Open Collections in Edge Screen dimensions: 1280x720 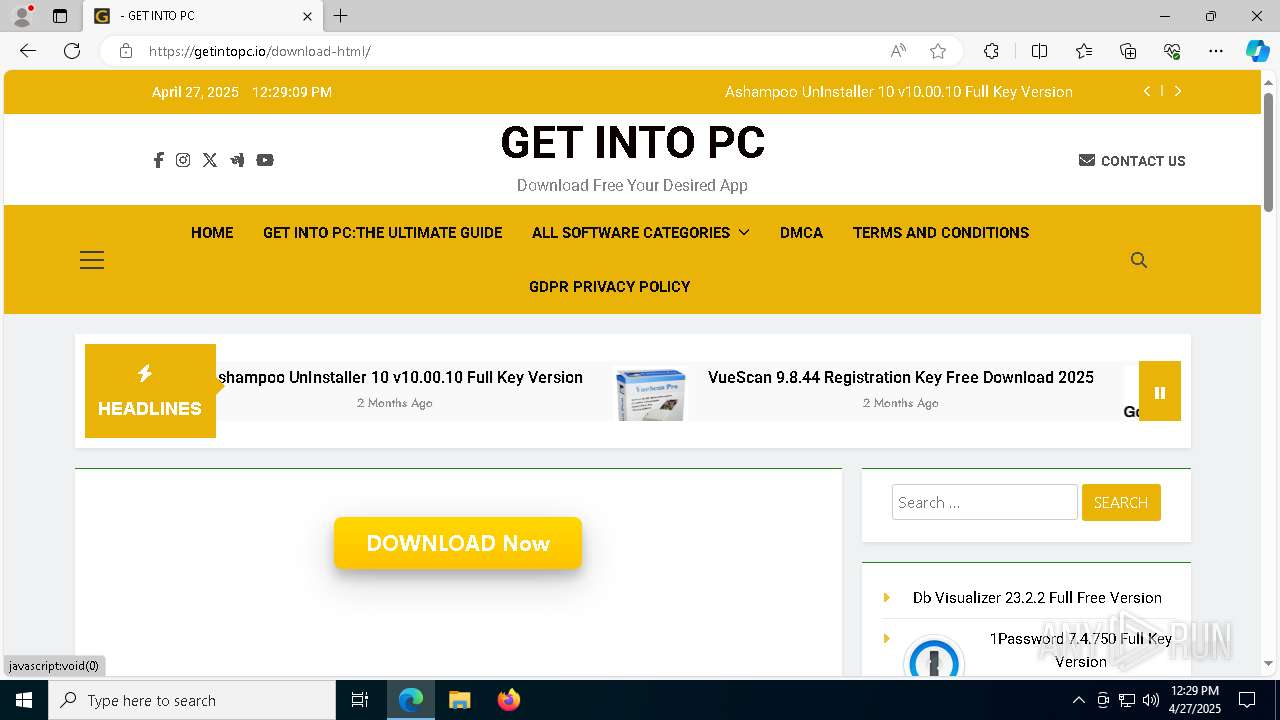coord(1128,51)
